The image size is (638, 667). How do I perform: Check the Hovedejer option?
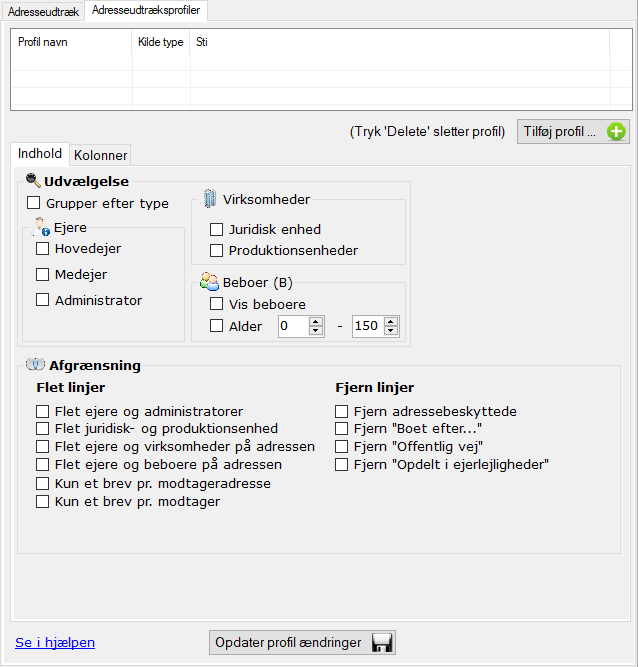(43, 248)
